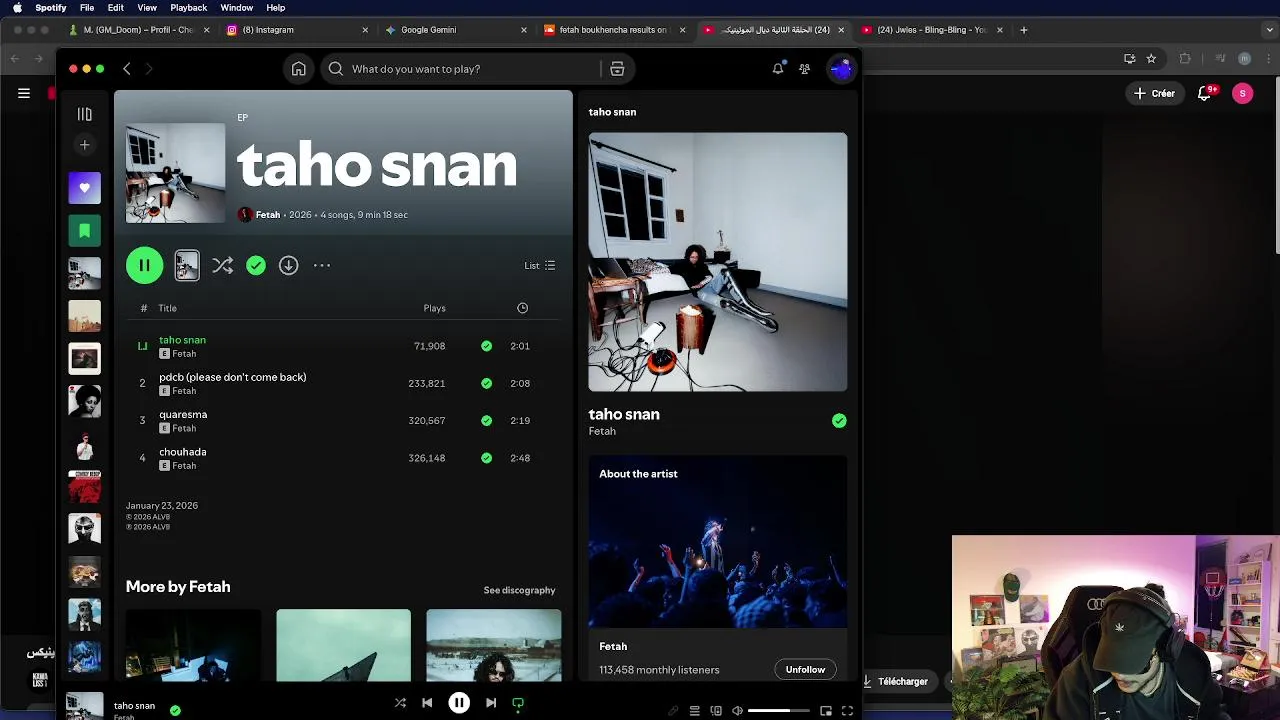Open Connect to a device icon
The height and width of the screenshot is (720, 1280).
coord(716,711)
